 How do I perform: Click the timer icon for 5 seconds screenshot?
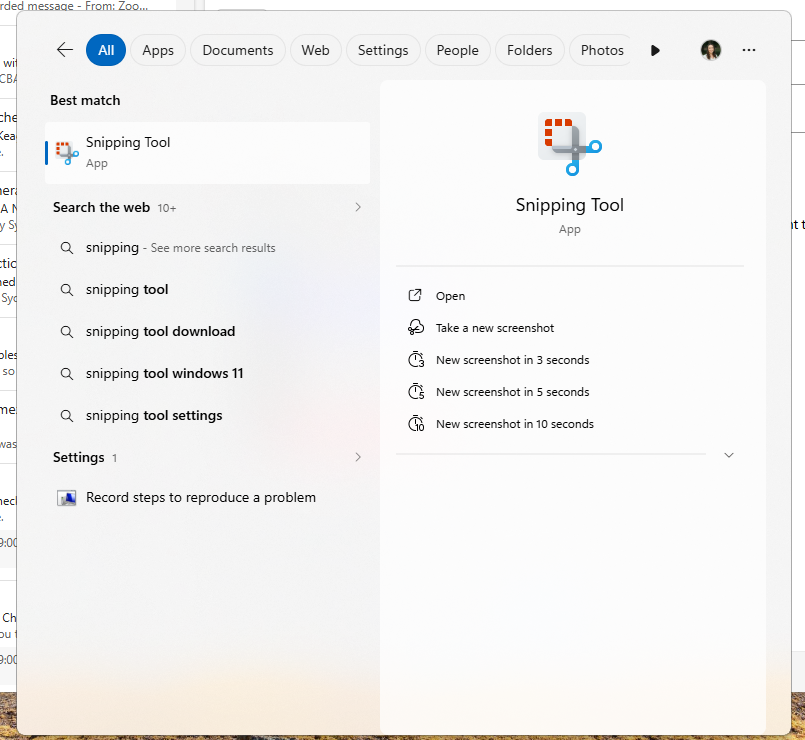pos(416,392)
